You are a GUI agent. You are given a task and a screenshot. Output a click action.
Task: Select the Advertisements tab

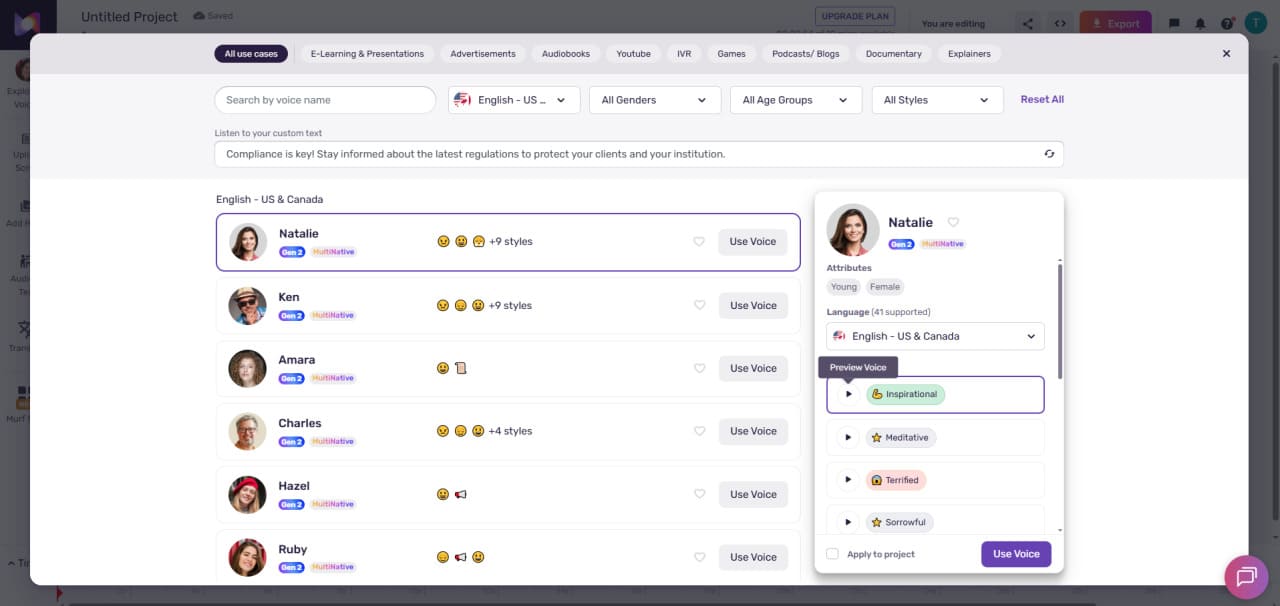click(x=483, y=54)
